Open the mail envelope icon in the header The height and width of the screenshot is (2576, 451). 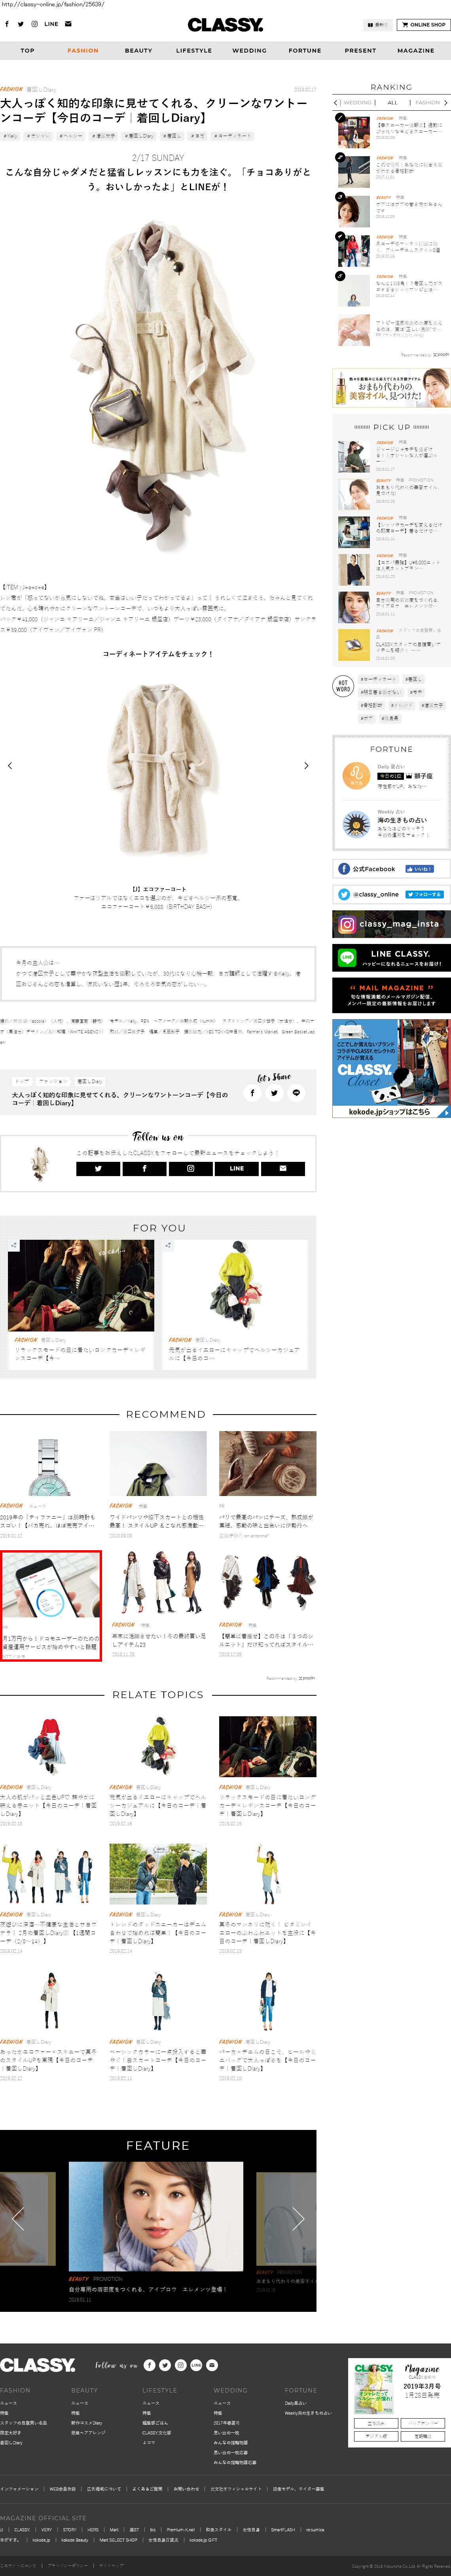tap(68, 24)
